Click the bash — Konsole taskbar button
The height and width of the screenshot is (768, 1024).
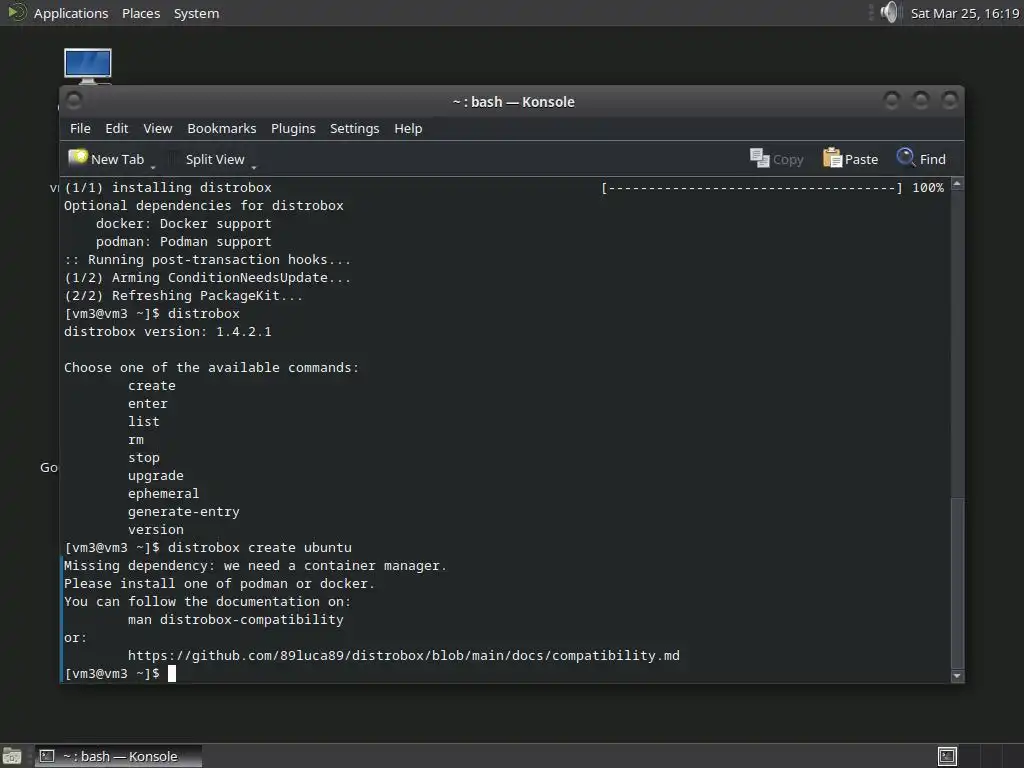coord(118,756)
